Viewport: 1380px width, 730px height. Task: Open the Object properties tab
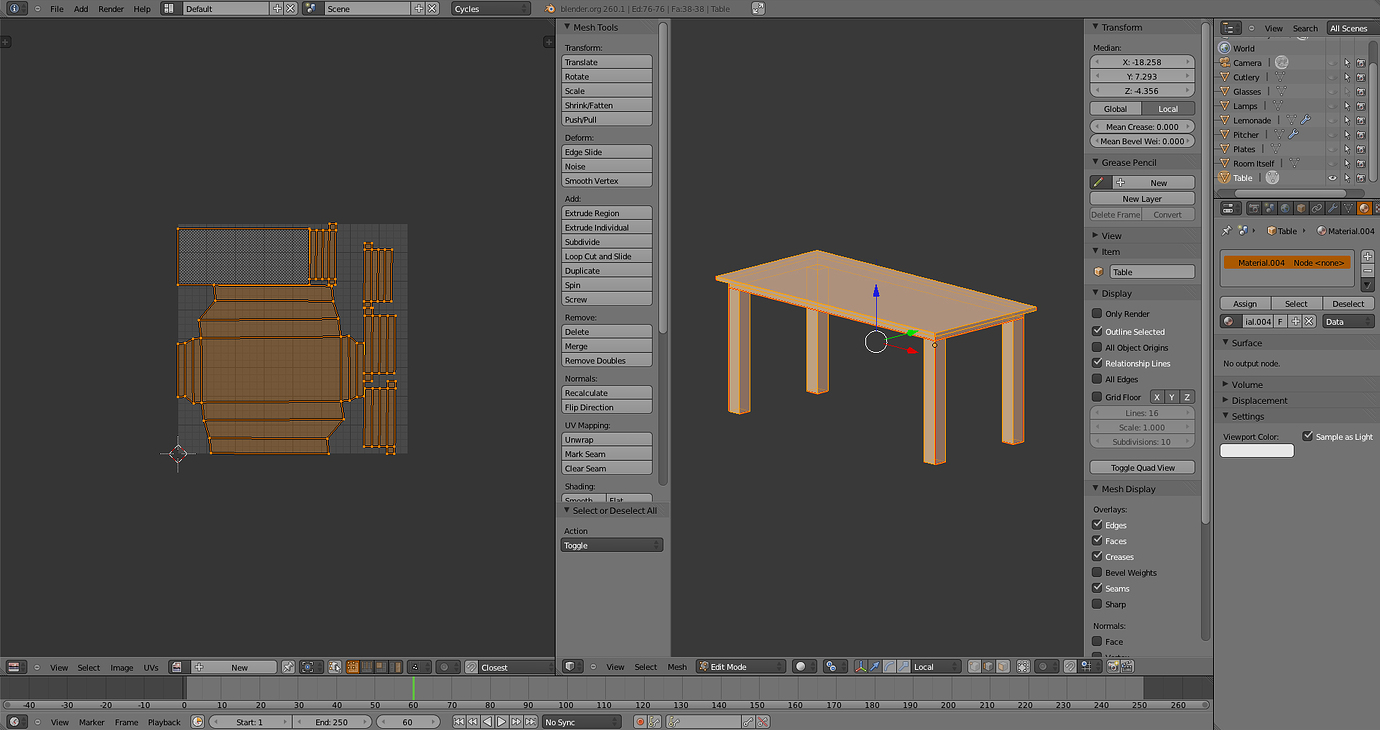[x=1301, y=208]
